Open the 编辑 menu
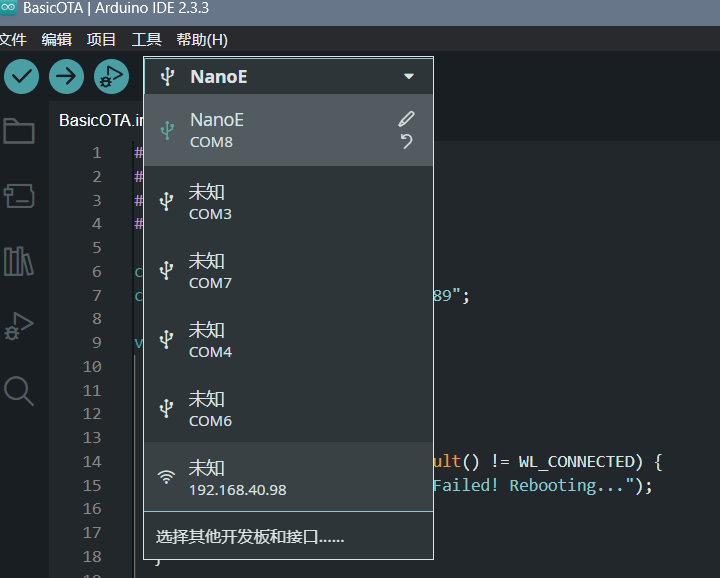The width and height of the screenshot is (720, 578). pyautogui.click(x=56, y=39)
